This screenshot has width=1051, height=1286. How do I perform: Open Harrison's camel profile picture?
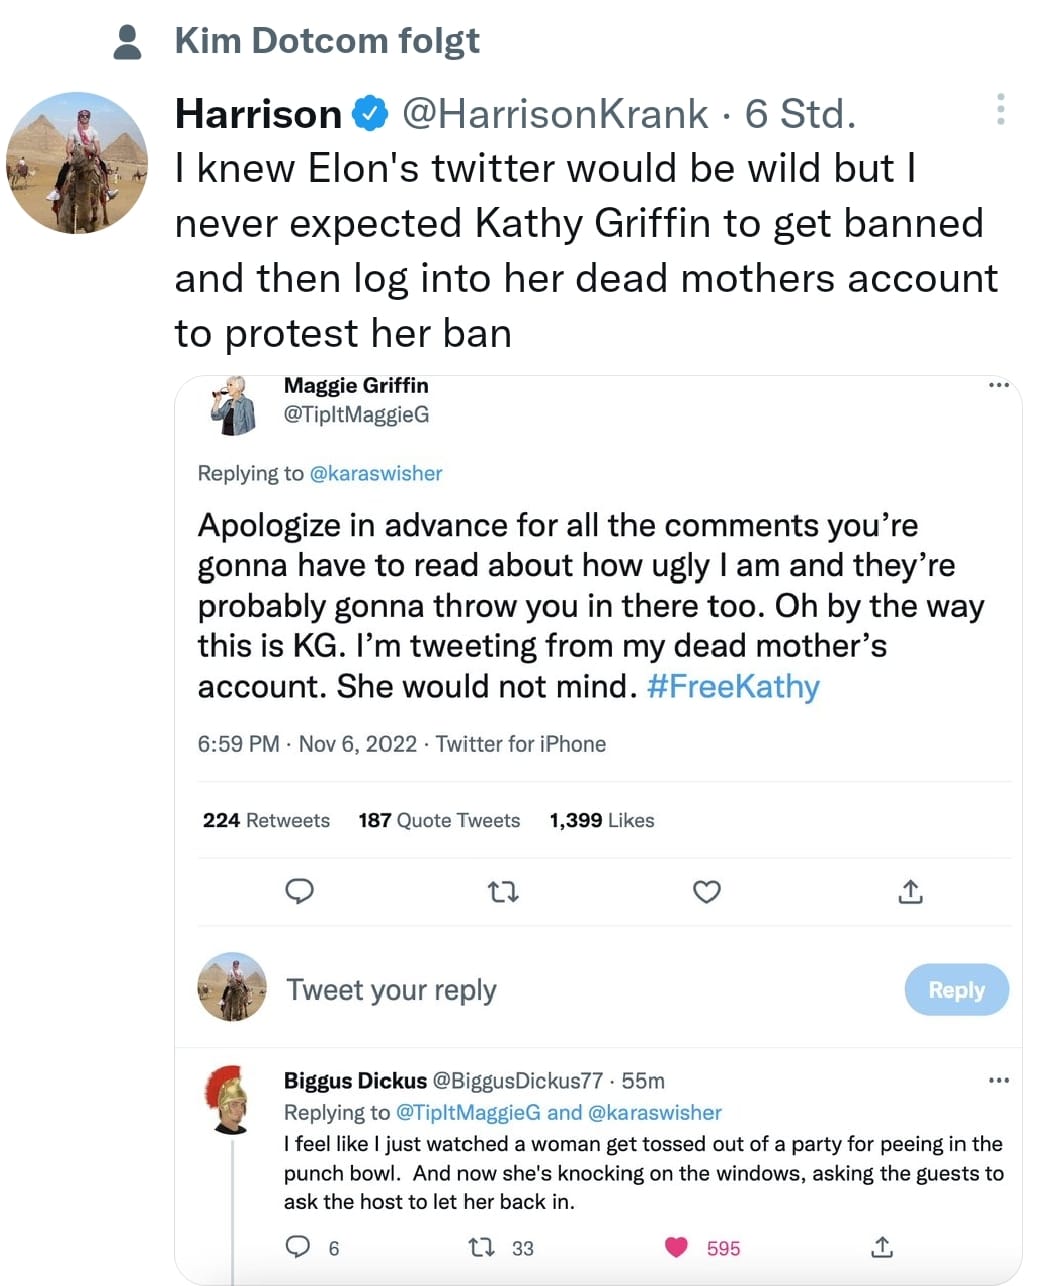pyautogui.click(x=77, y=163)
